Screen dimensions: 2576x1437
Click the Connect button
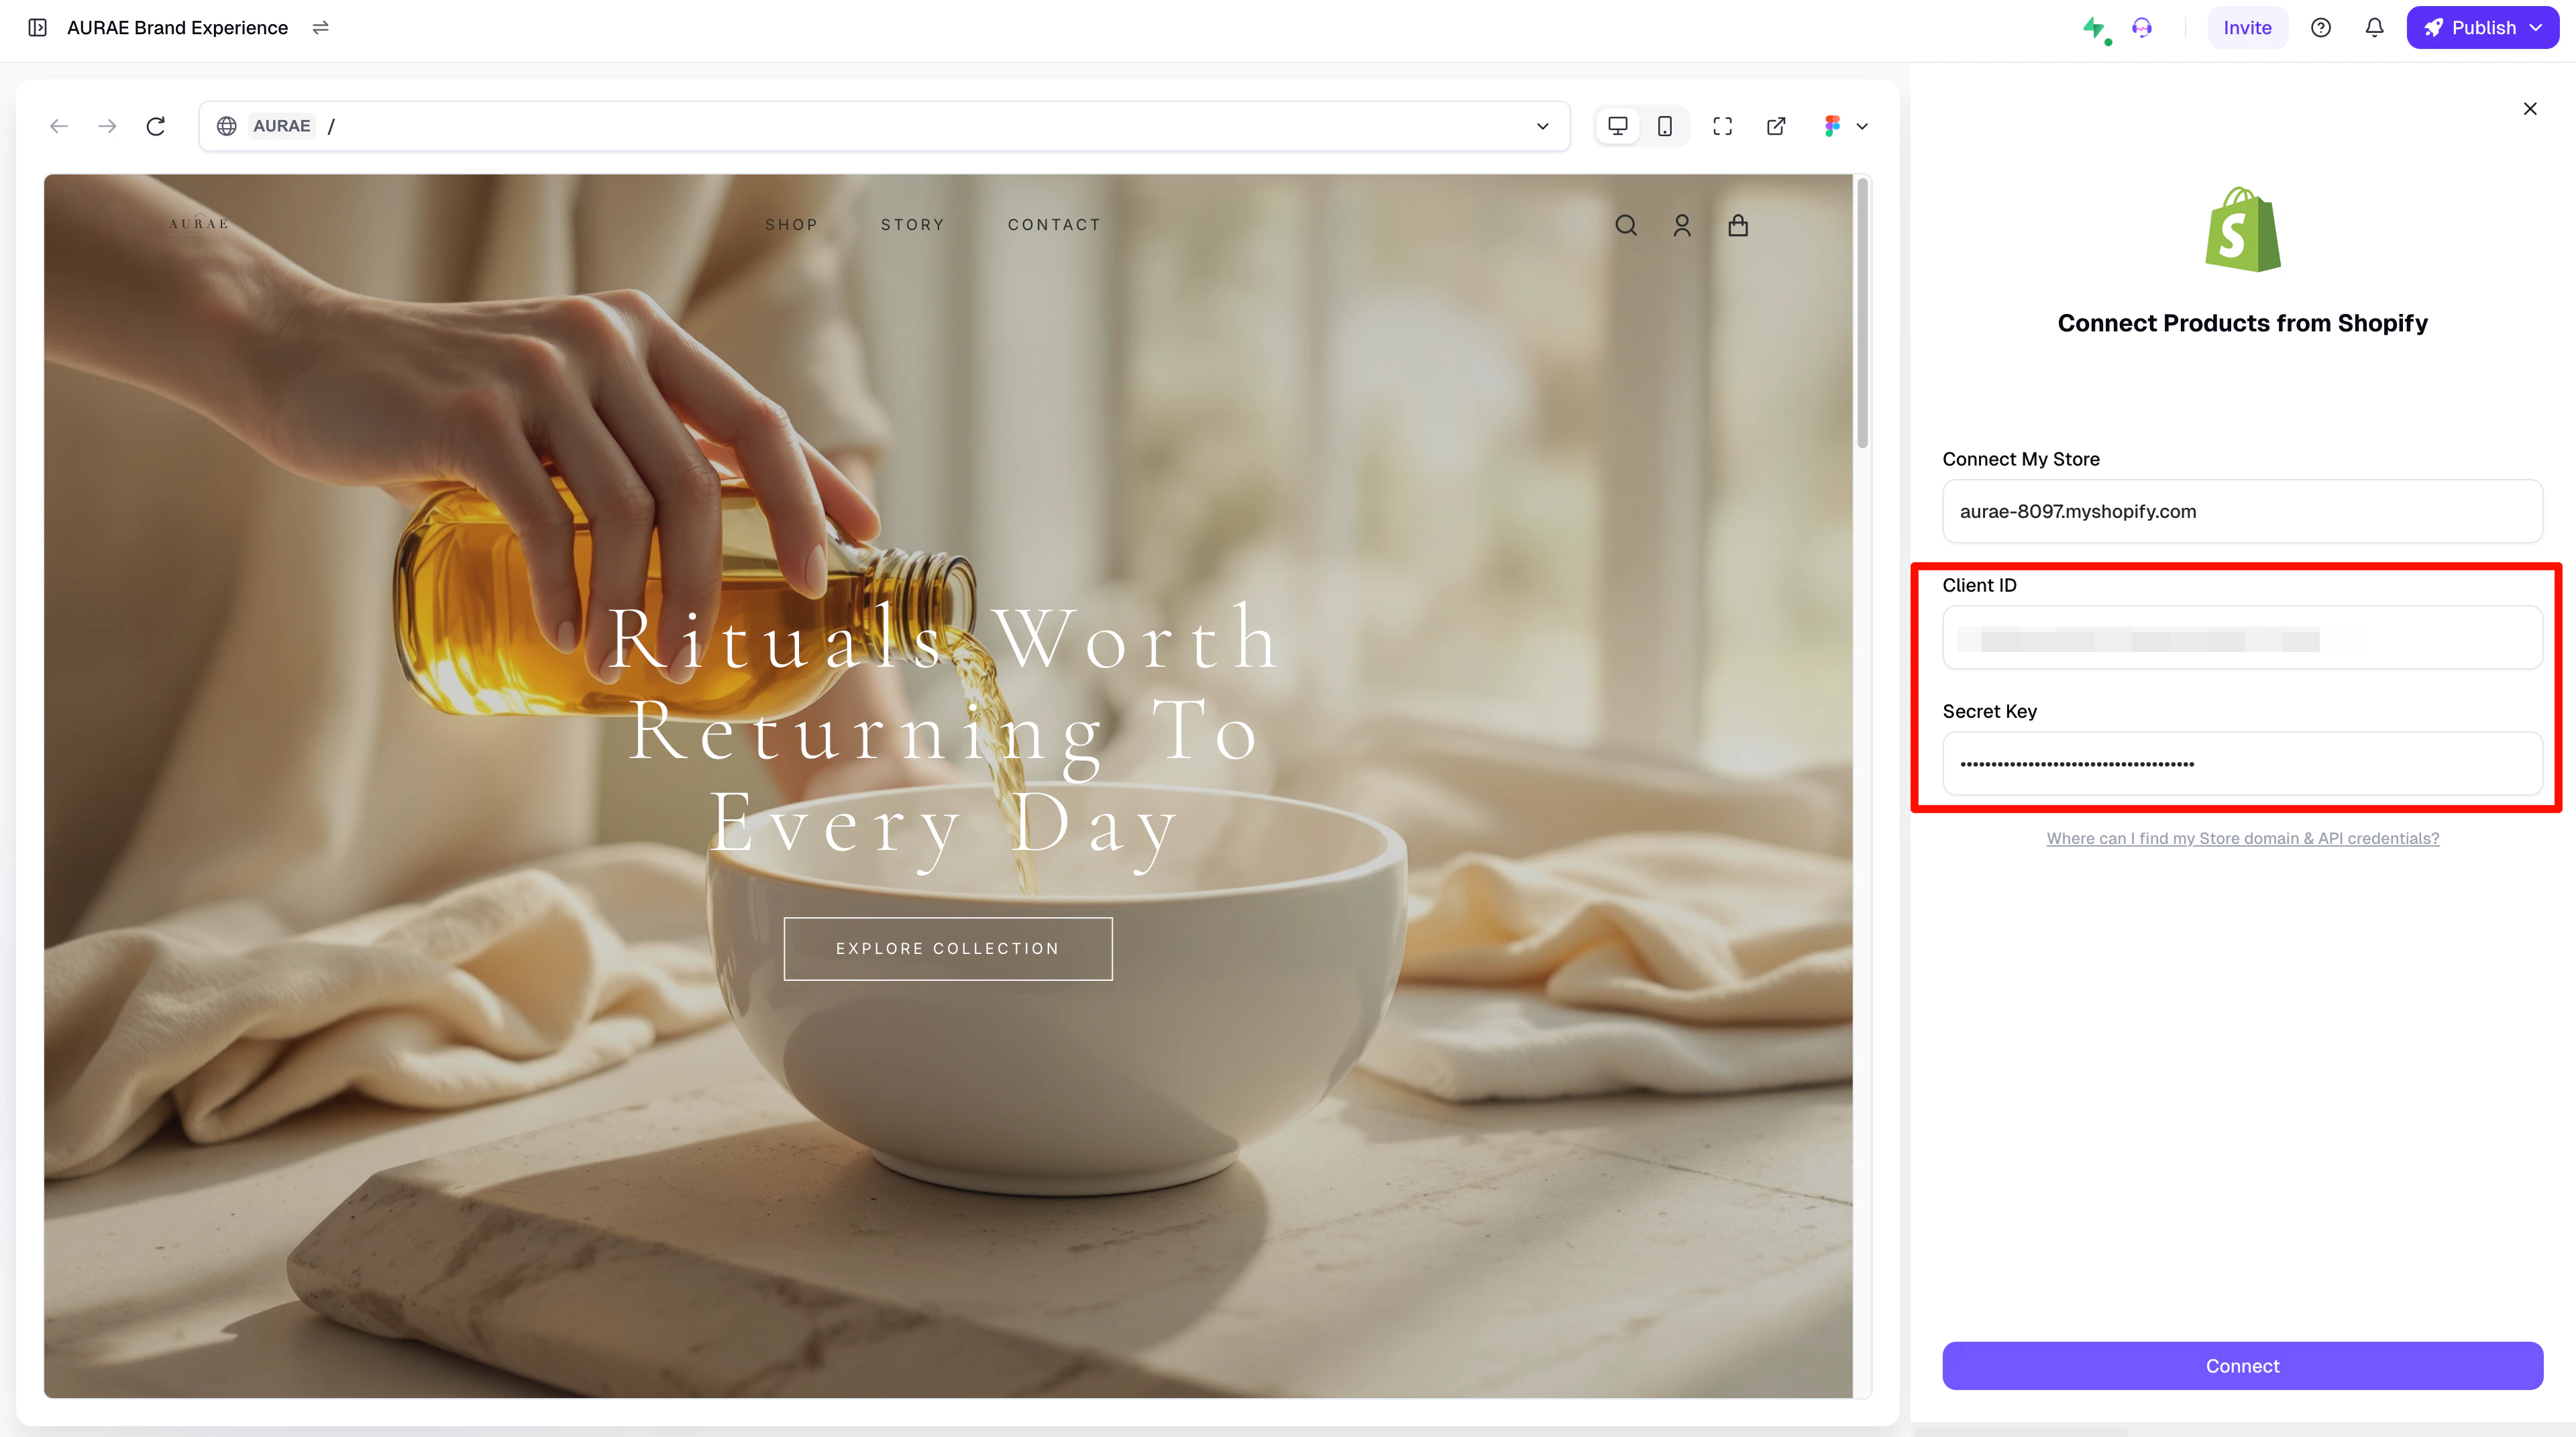[2242, 1366]
